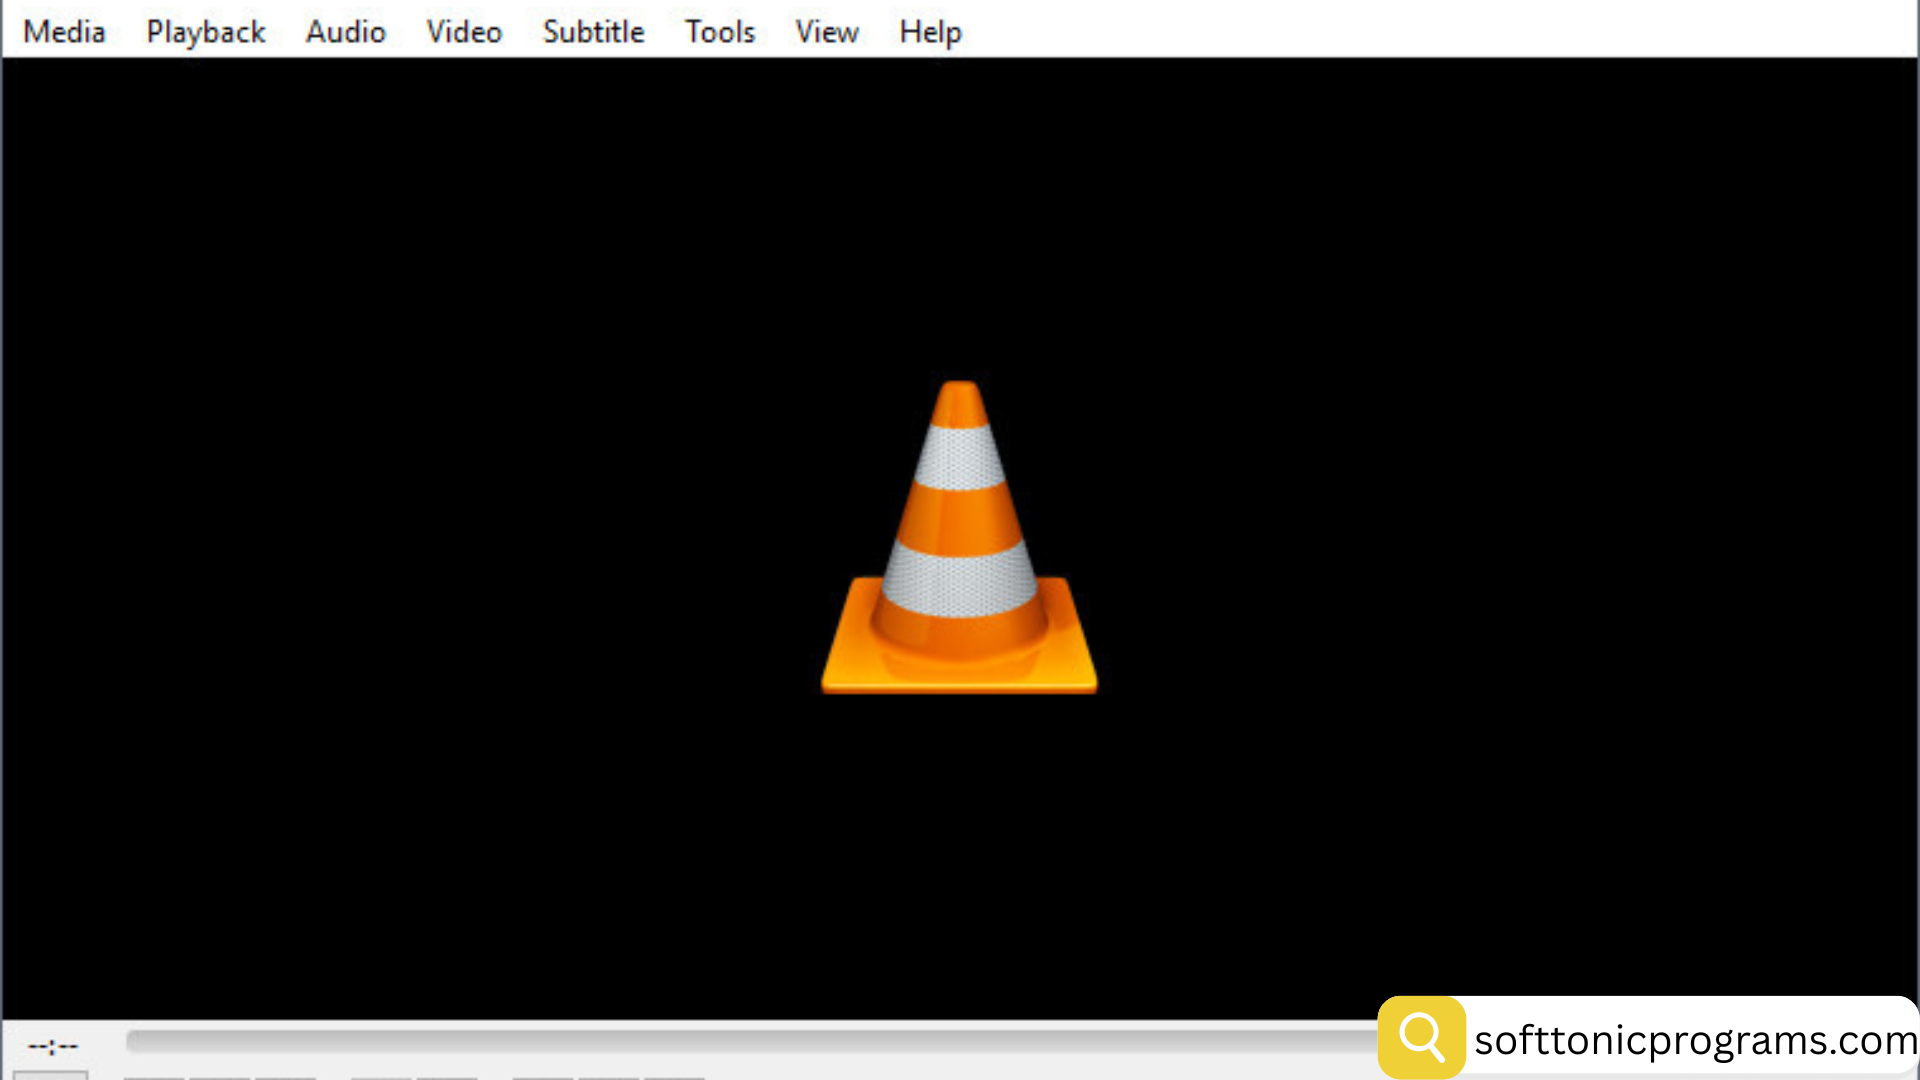
Task: Open the Extended settings button
Action: click(447, 1076)
